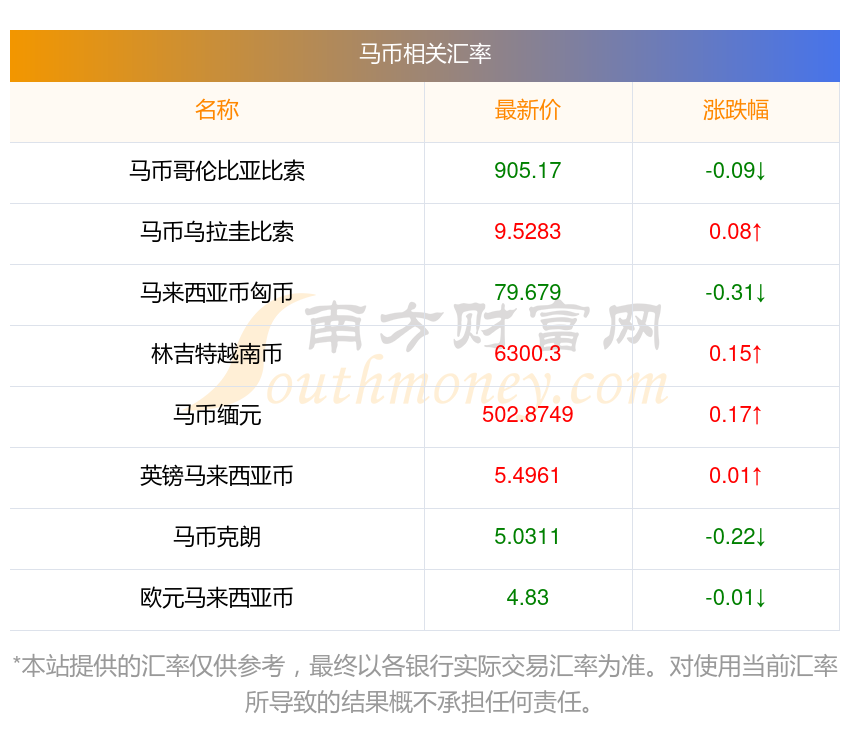This screenshot has height=733, width=850.
Task: Click the disclaimer text below the table
Action: [x=425, y=684]
